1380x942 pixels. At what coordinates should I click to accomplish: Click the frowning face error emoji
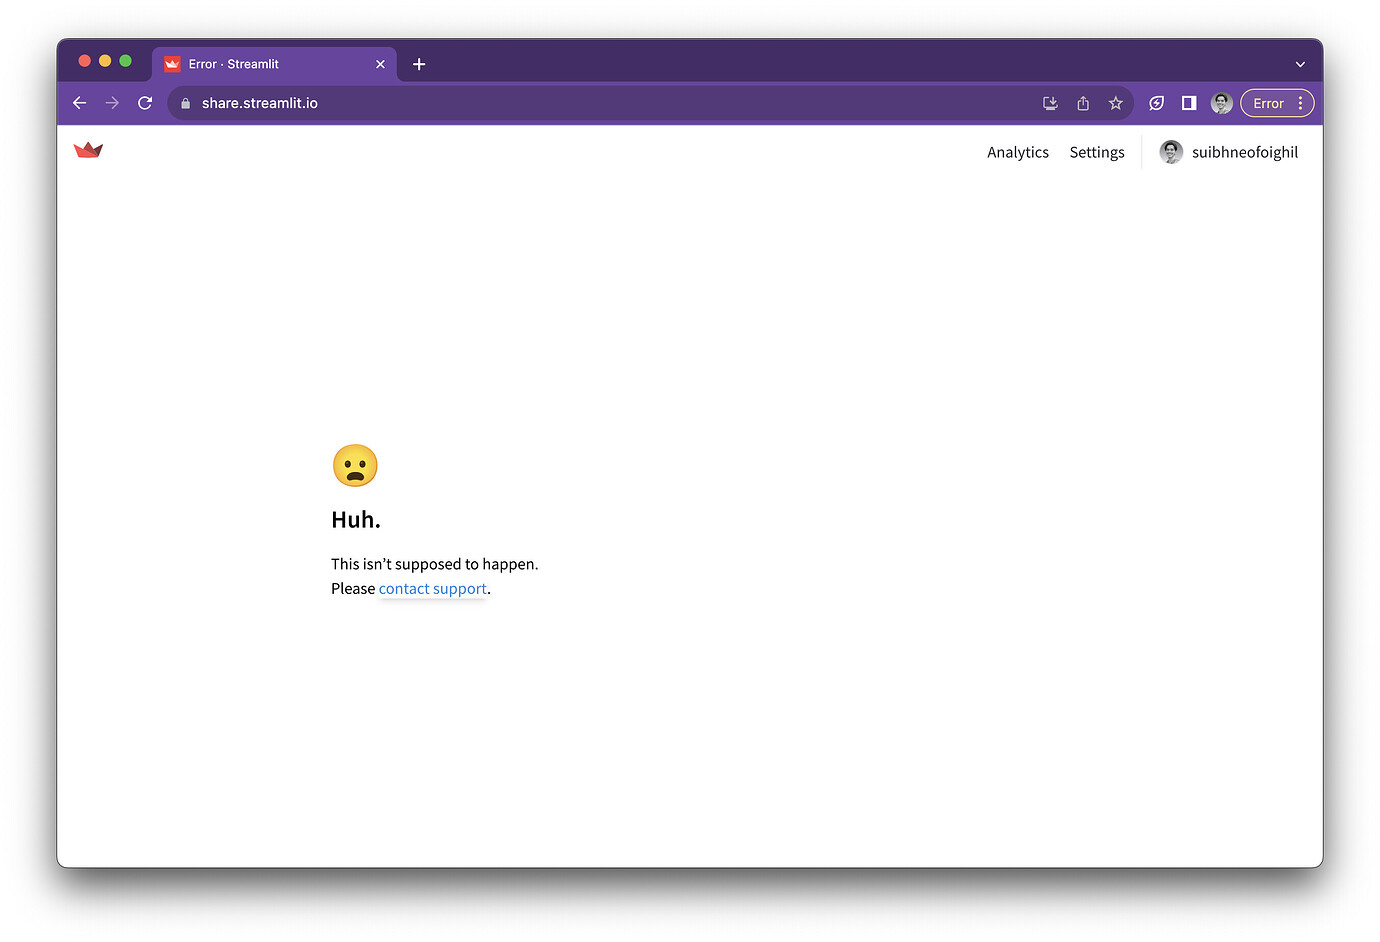355,464
